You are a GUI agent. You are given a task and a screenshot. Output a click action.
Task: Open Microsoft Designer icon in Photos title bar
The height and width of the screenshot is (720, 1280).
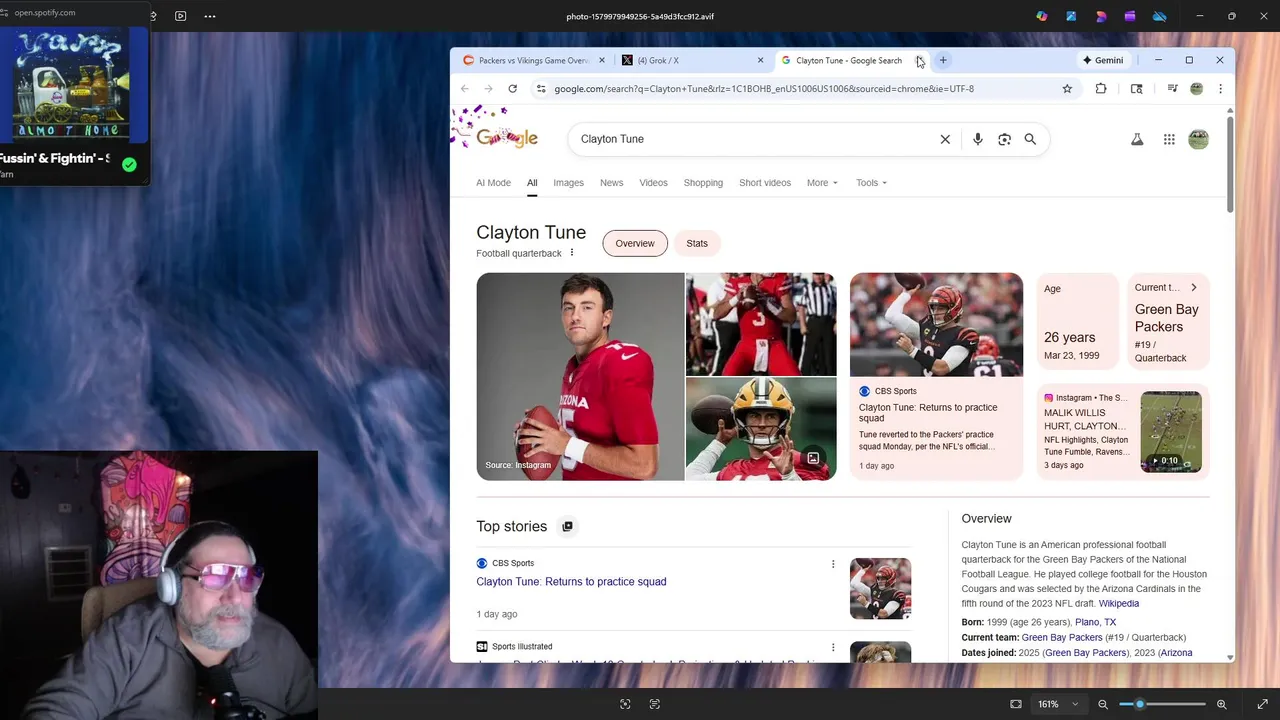[x=1100, y=16]
